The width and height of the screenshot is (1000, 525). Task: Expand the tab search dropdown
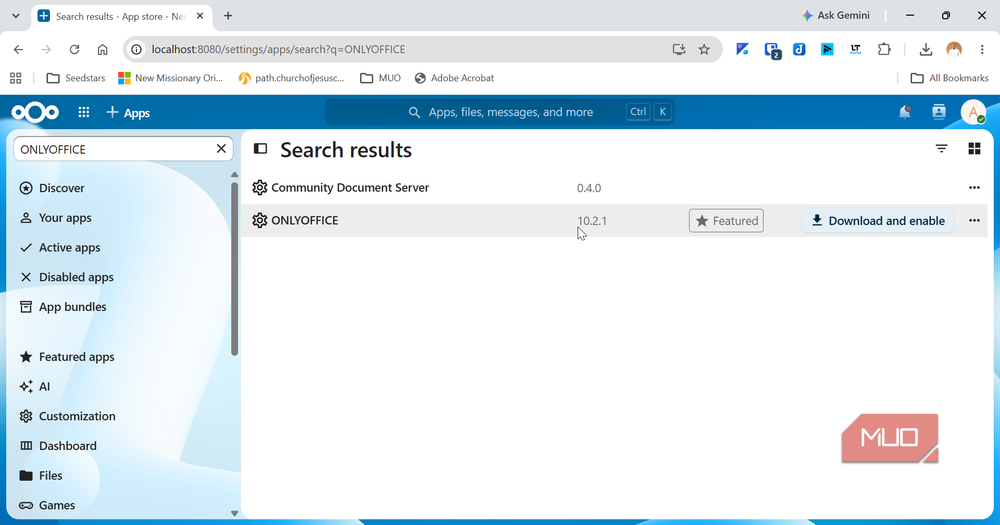[x=16, y=16]
